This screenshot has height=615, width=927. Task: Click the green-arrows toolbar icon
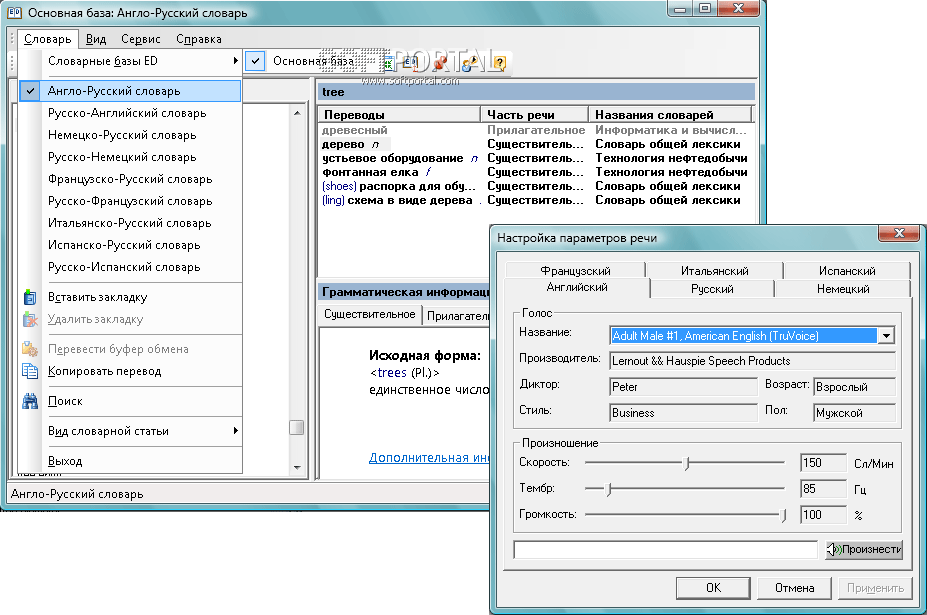388,63
